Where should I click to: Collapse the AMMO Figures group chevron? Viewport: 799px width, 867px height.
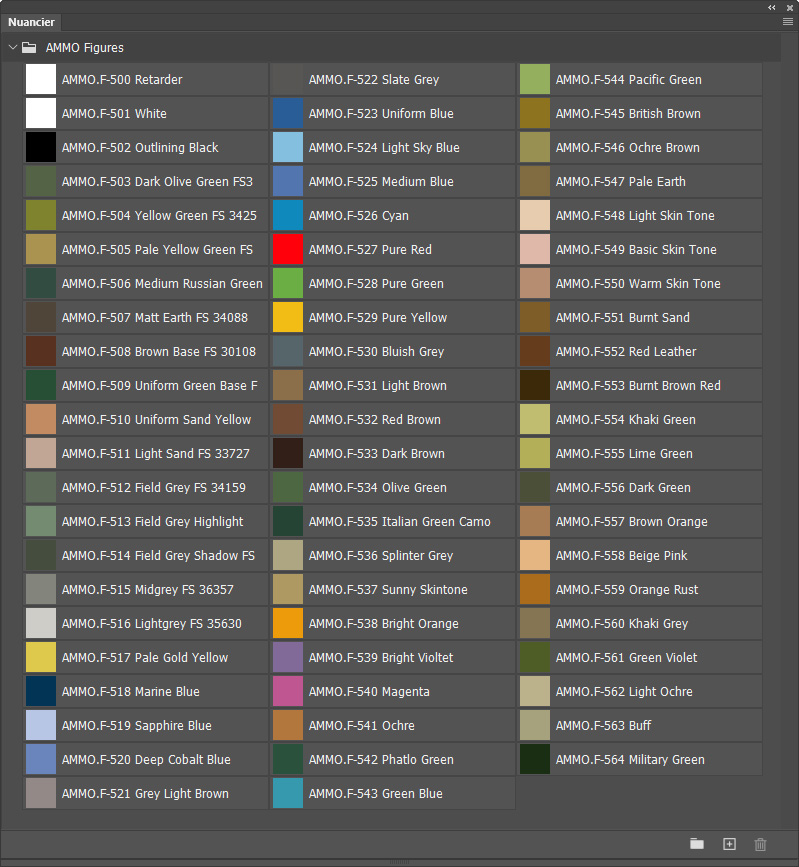pos(13,48)
